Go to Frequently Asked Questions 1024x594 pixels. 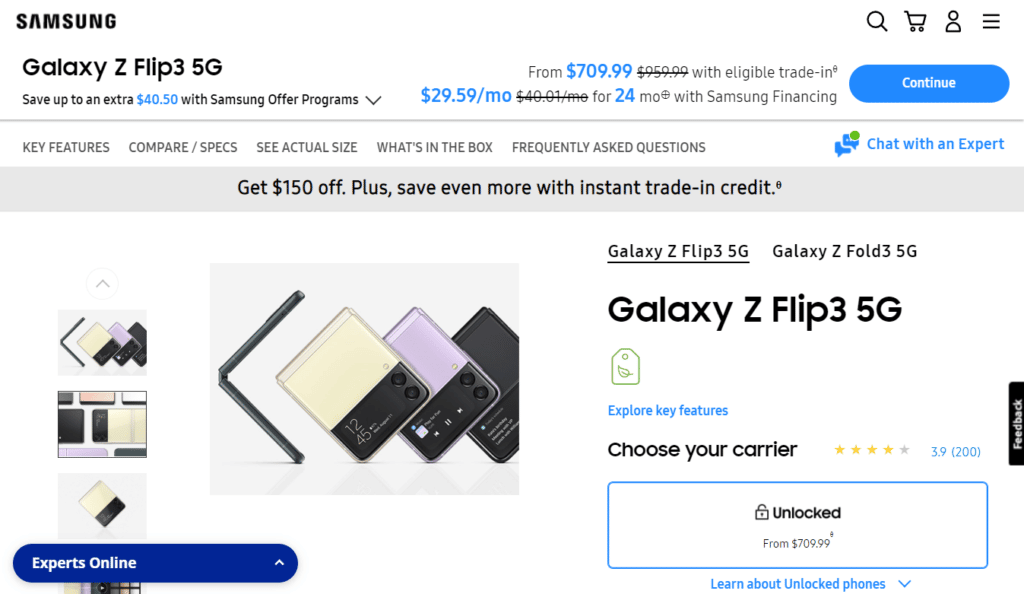608,147
